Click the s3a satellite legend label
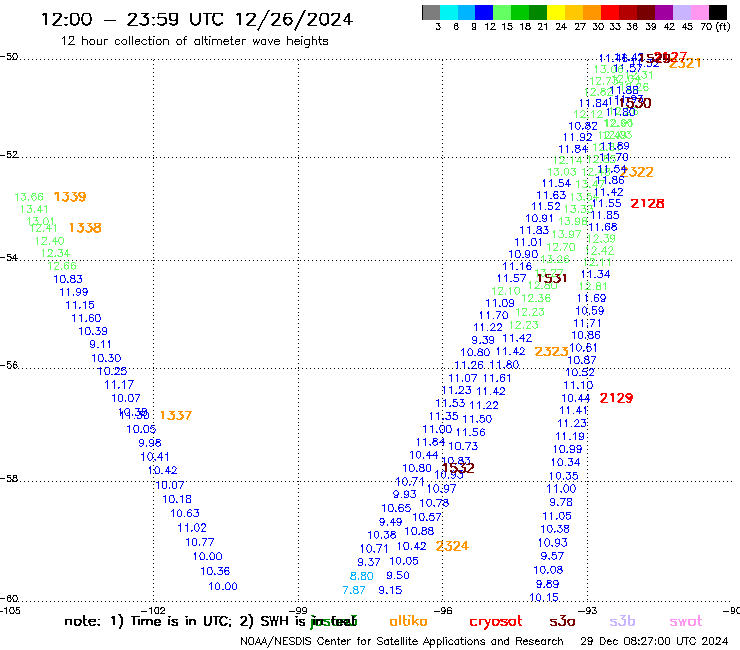Viewport: 740px width, 650px height. click(563, 621)
